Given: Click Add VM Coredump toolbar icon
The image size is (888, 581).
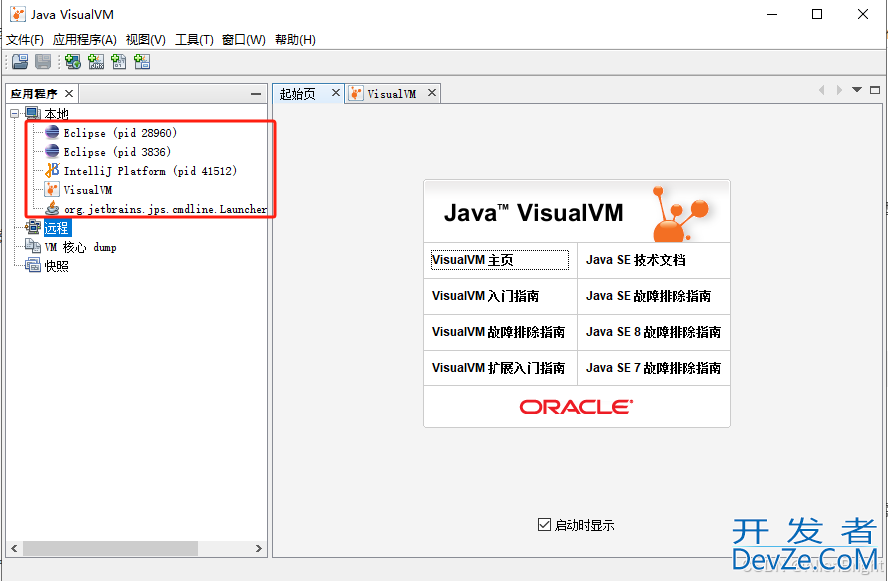Looking at the screenshot, I should (118, 62).
